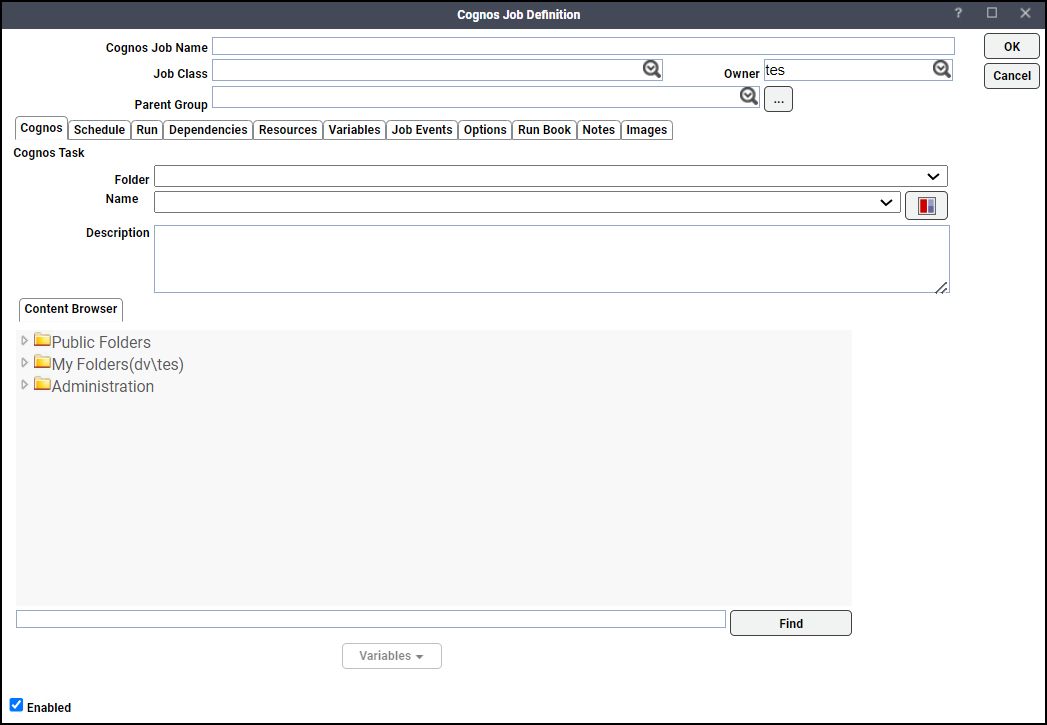Select Public Folders in the tree
The width and height of the screenshot is (1047, 725).
tap(101, 342)
